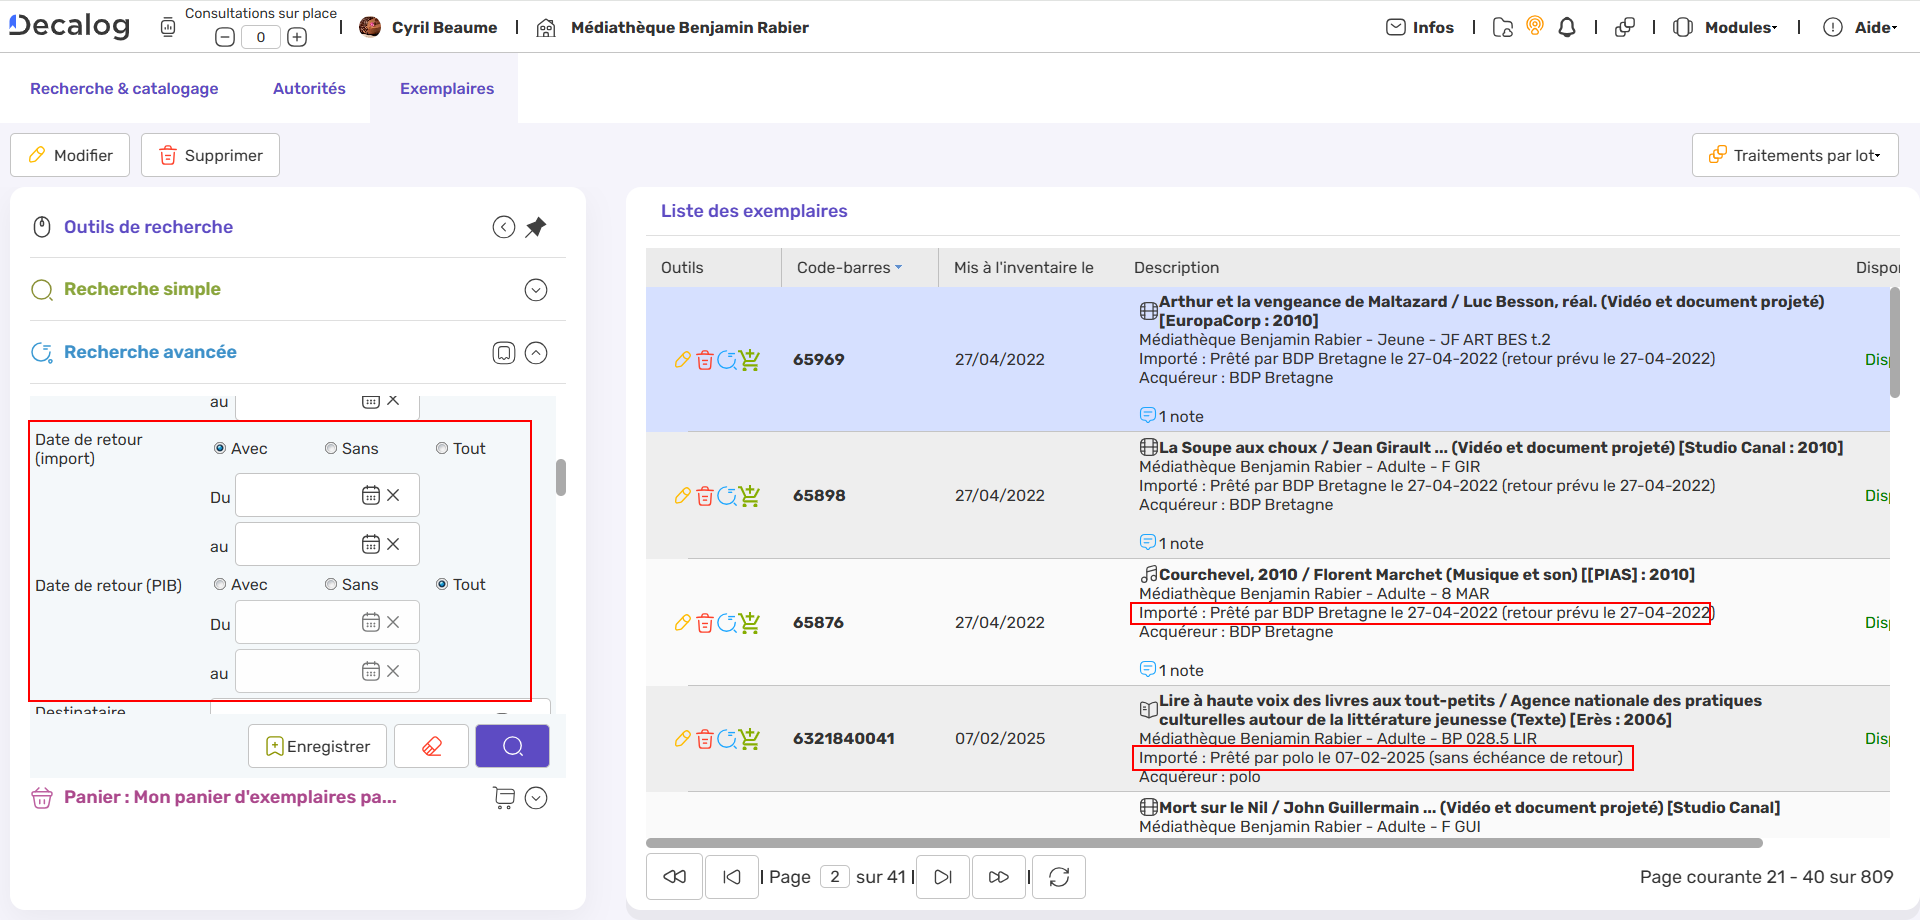The width and height of the screenshot is (1920, 920).
Task: Pin the Outils de recherche panel
Action: (x=536, y=227)
